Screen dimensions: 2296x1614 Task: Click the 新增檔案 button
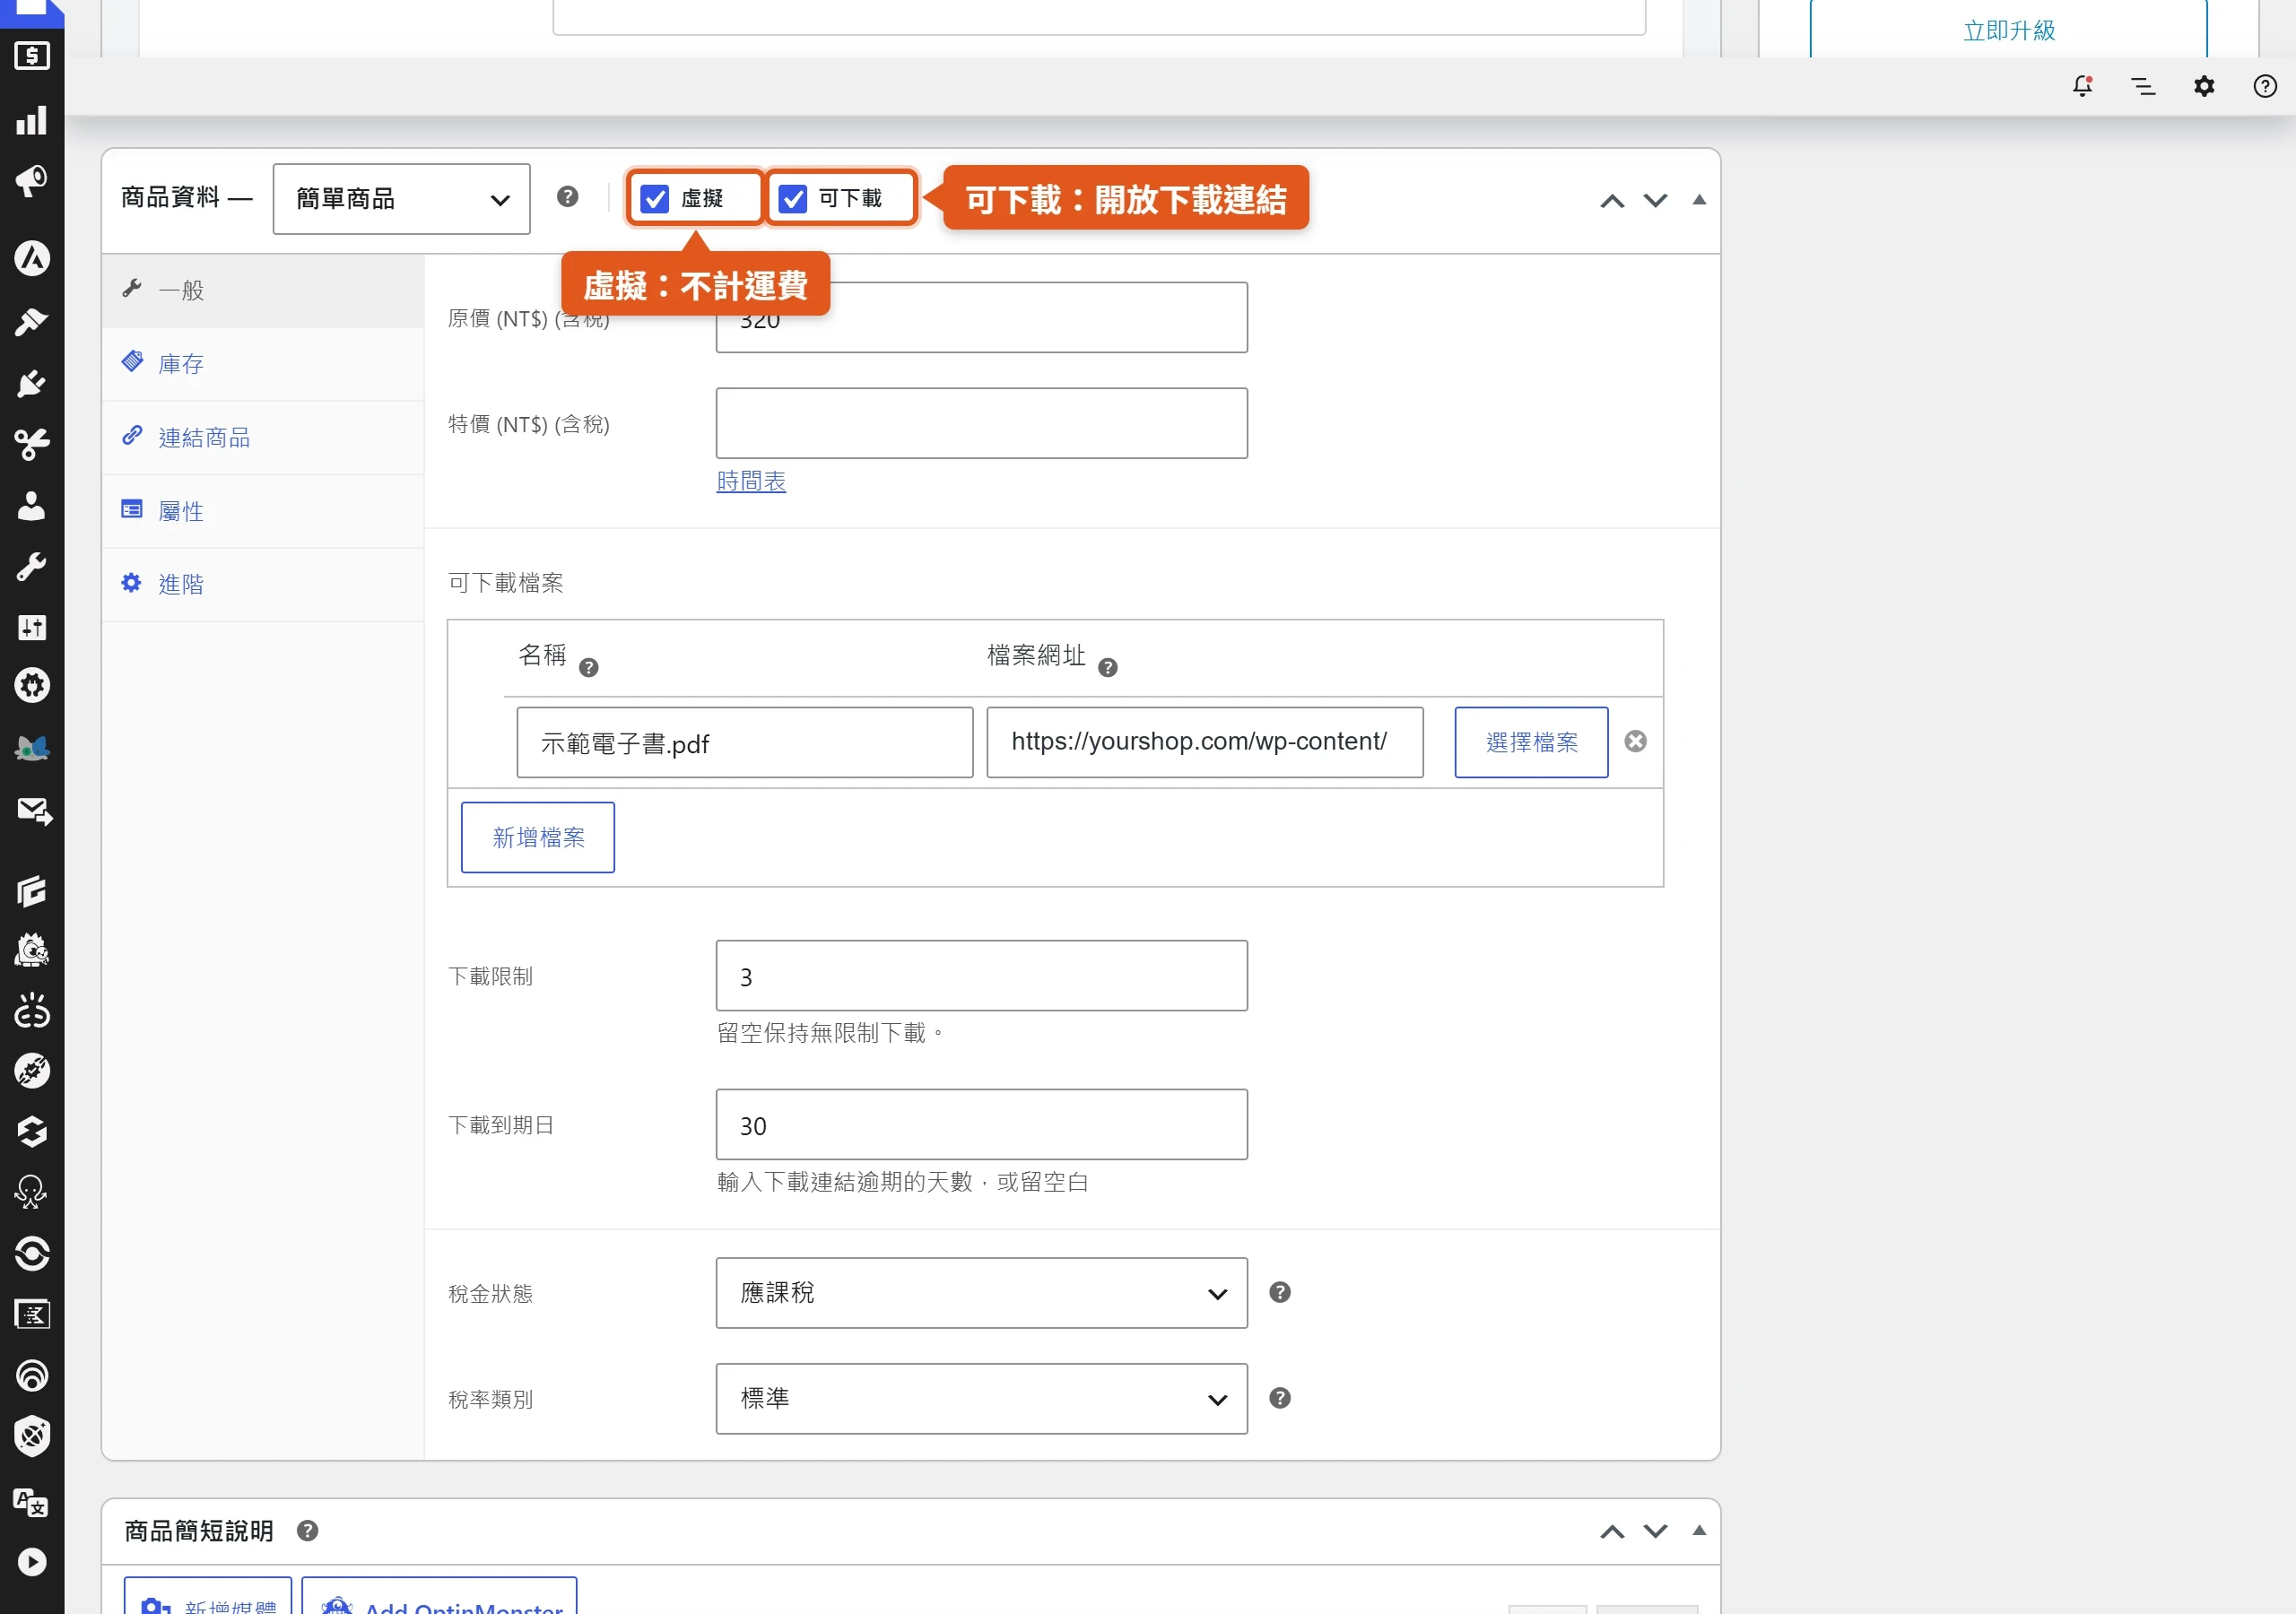click(x=538, y=837)
